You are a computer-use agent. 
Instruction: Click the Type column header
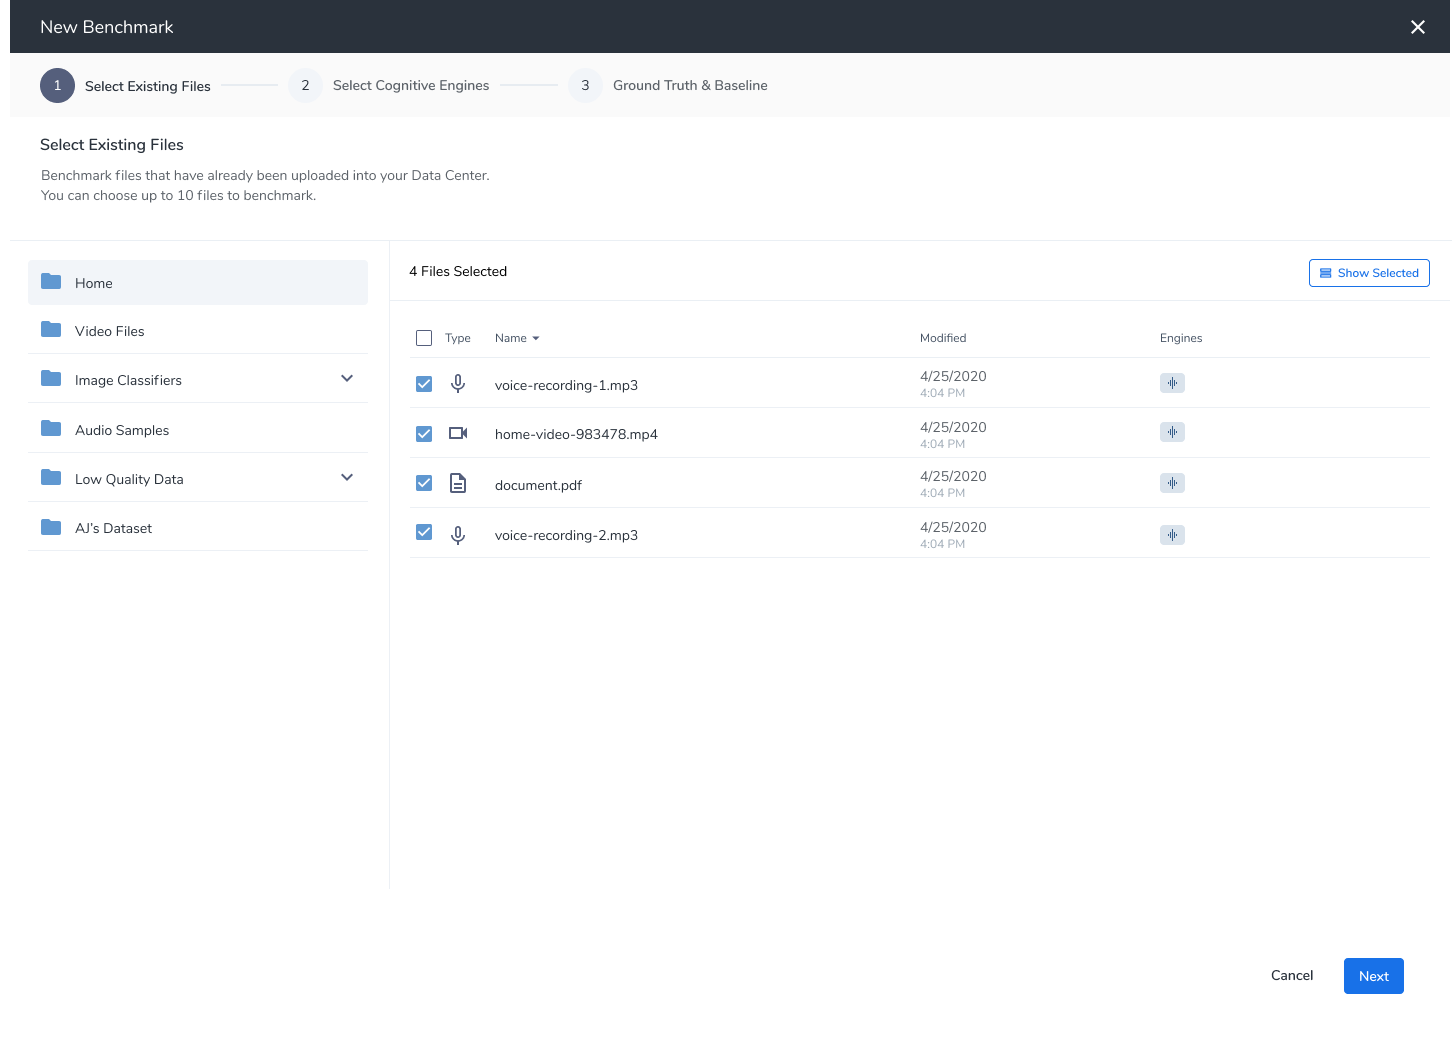point(458,338)
